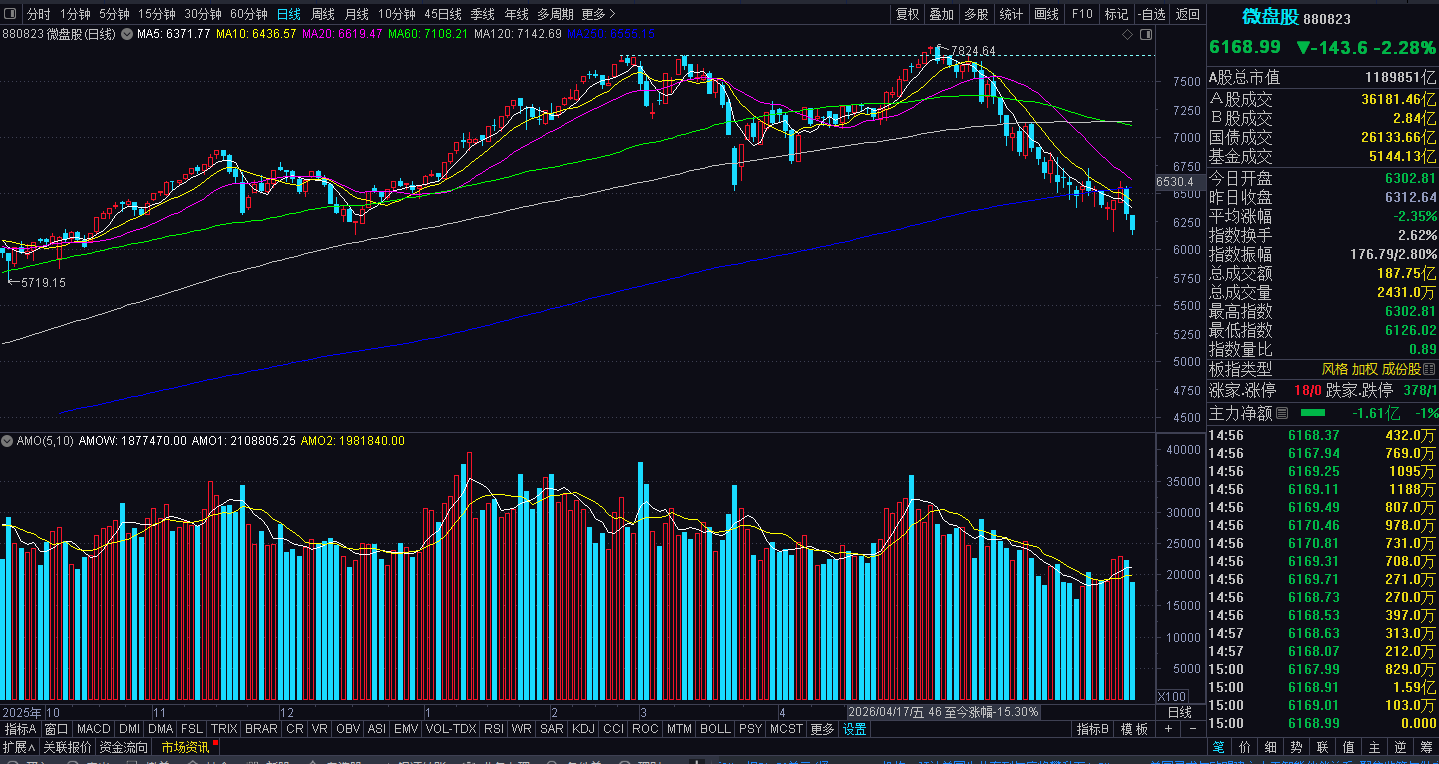
Task: Open the F10 company info button
Action: coord(1082,14)
